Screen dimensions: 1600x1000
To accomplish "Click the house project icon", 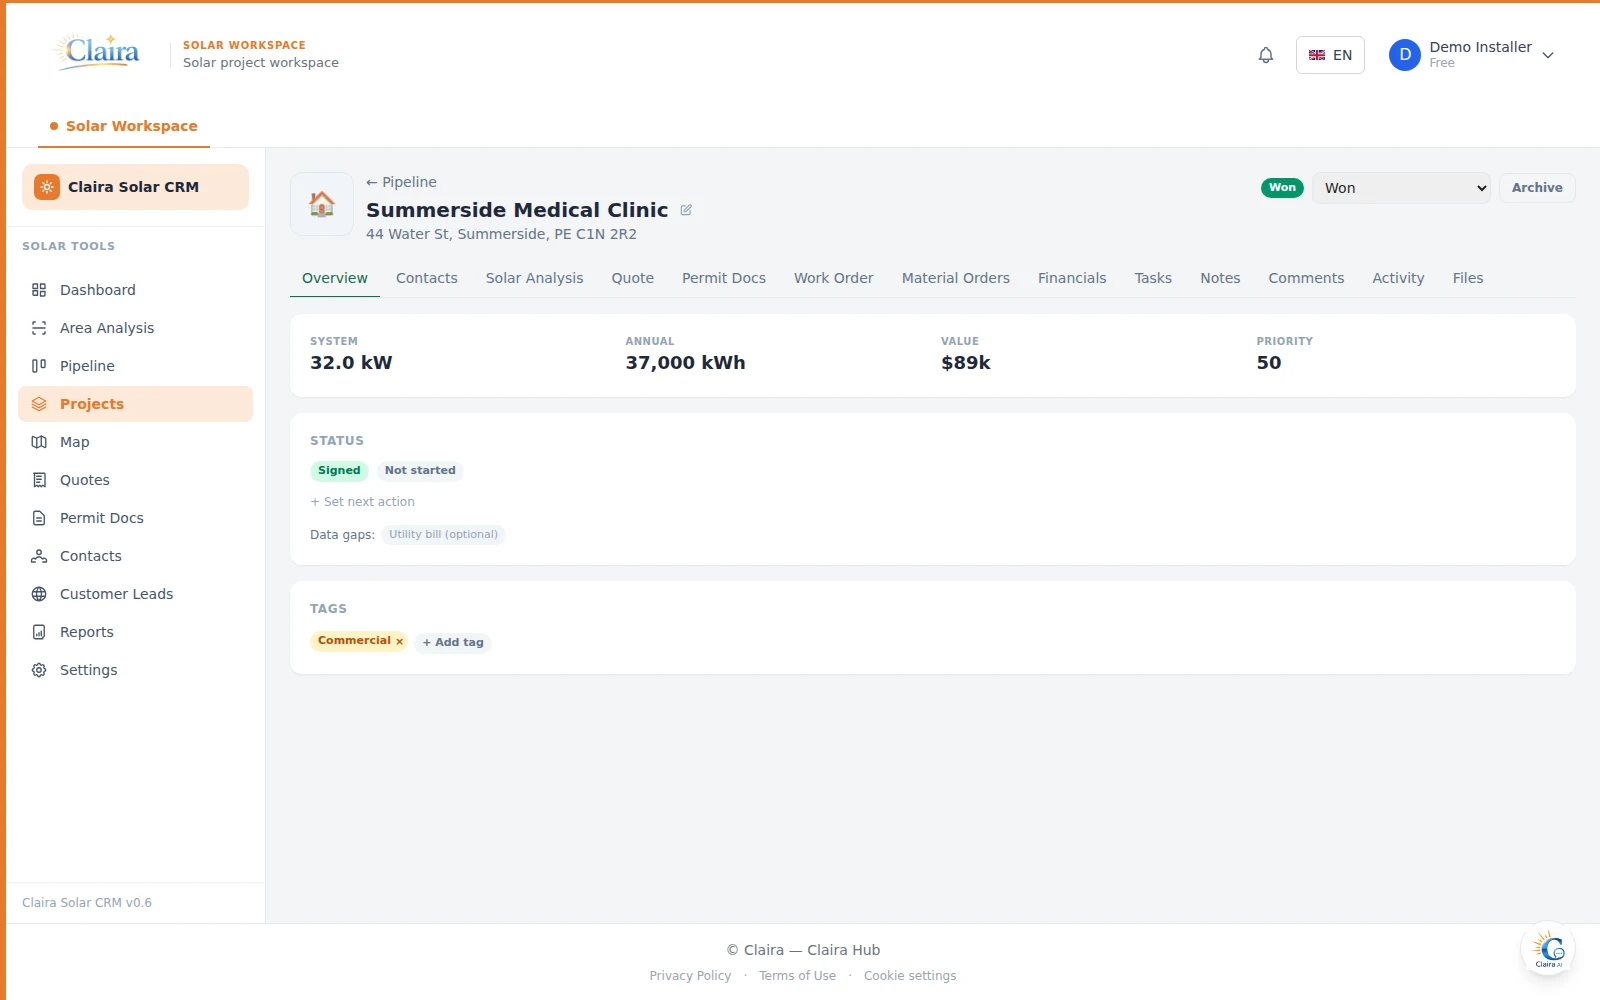I will pyautogui.click(x=322, y=204).
